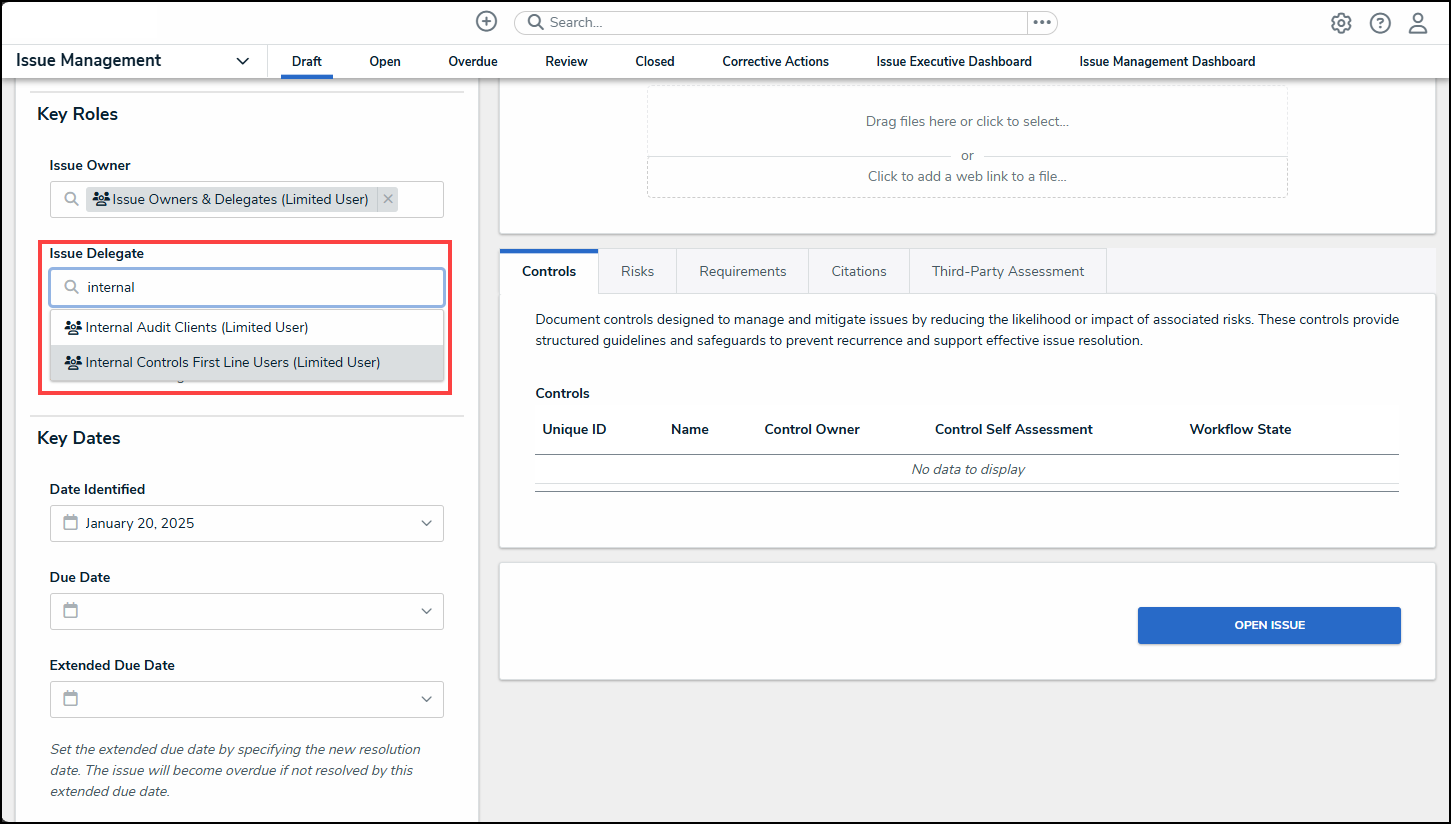Click the search bar ellipsis options icon

point(1042,22)
